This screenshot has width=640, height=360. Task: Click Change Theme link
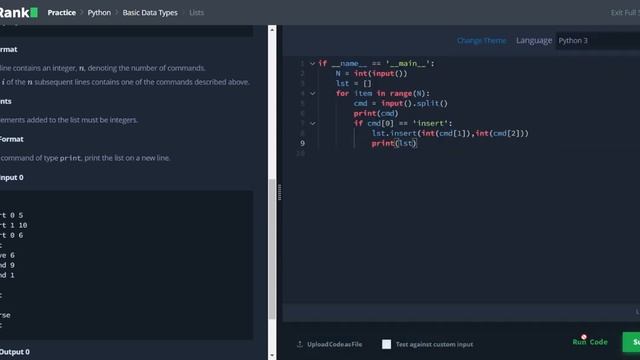click(481, 40)
